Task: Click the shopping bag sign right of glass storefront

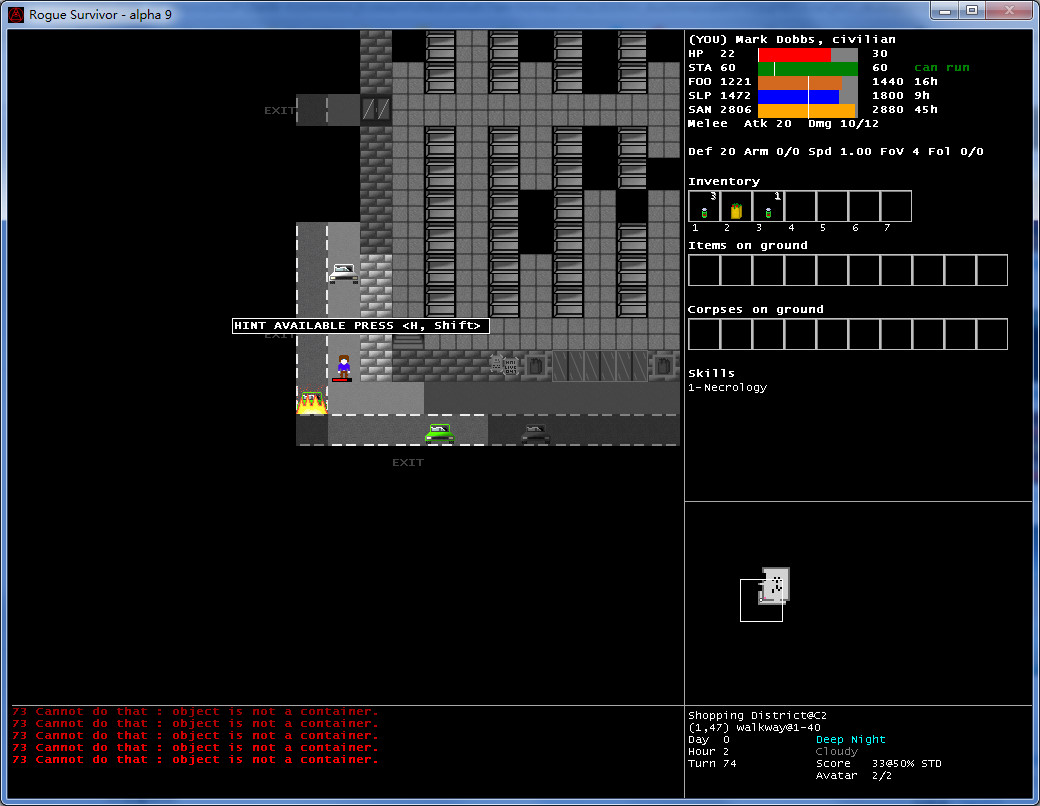Action: coord(663,366)
